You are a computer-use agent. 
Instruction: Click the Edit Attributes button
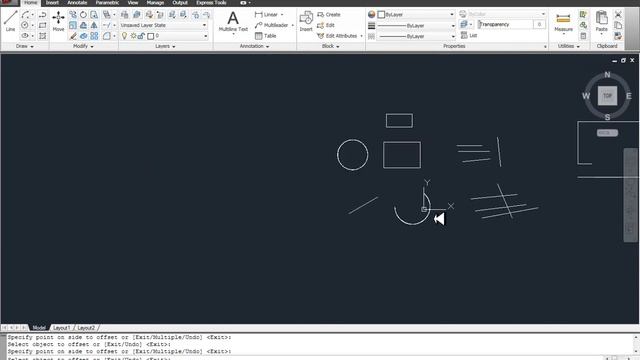click(338, 36)
